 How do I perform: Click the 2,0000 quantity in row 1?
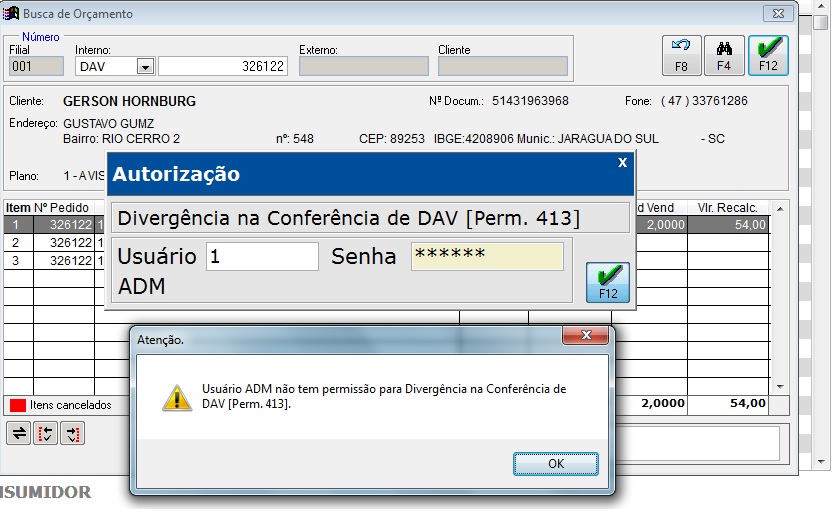point(665,225)
